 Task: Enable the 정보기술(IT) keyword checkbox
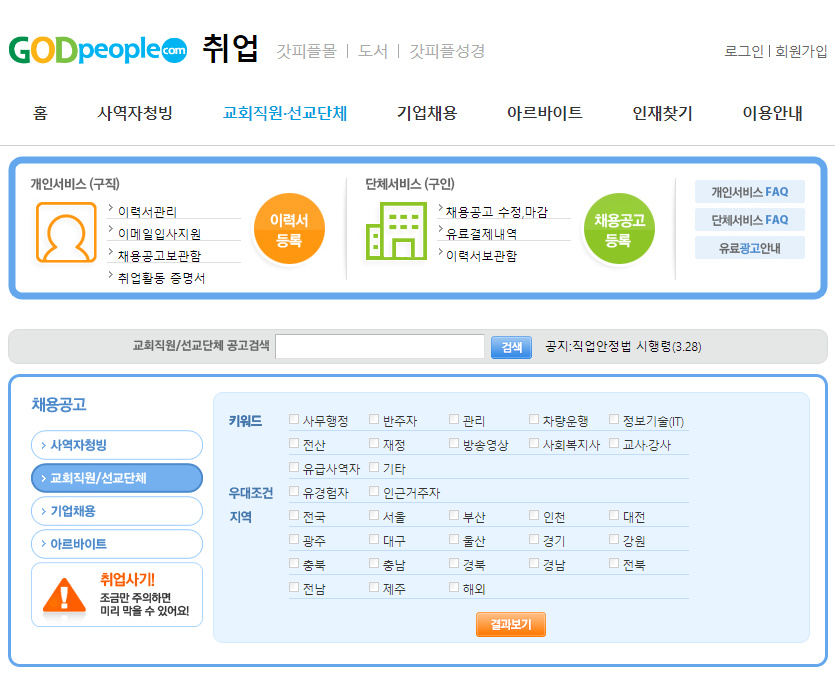[614, 419]
